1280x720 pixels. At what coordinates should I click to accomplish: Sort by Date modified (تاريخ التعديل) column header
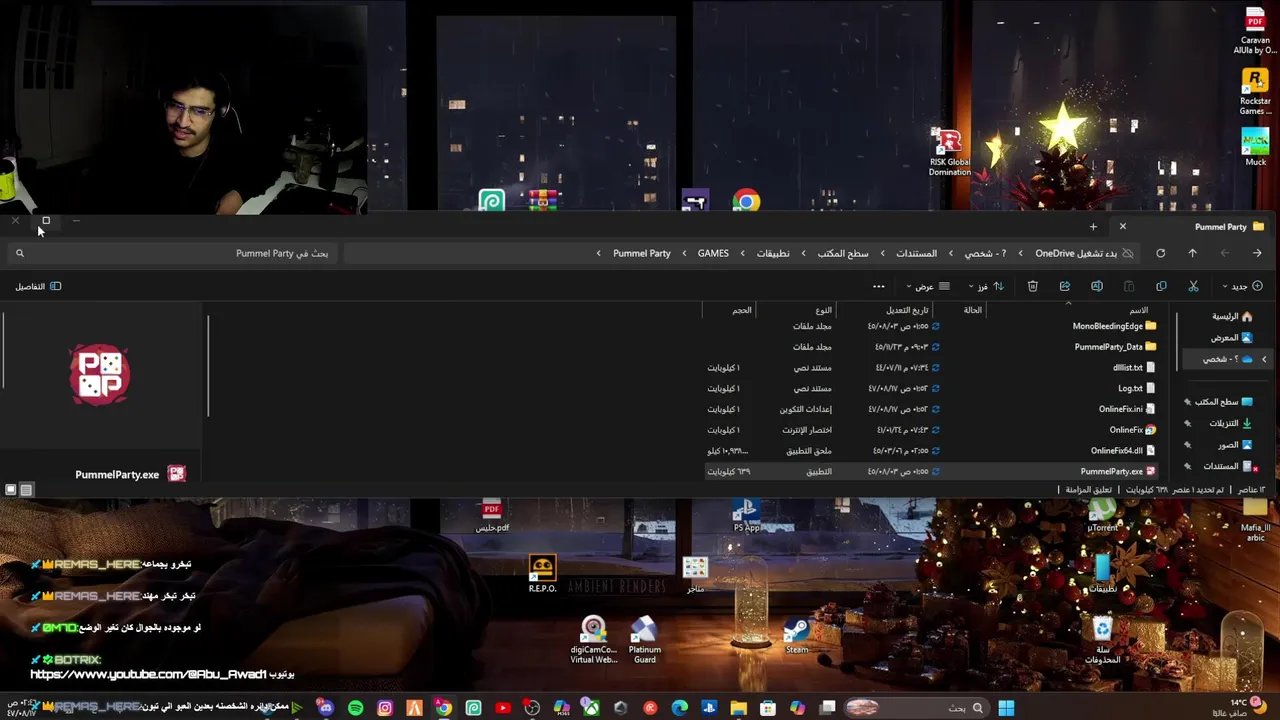(x=906, y=310)
